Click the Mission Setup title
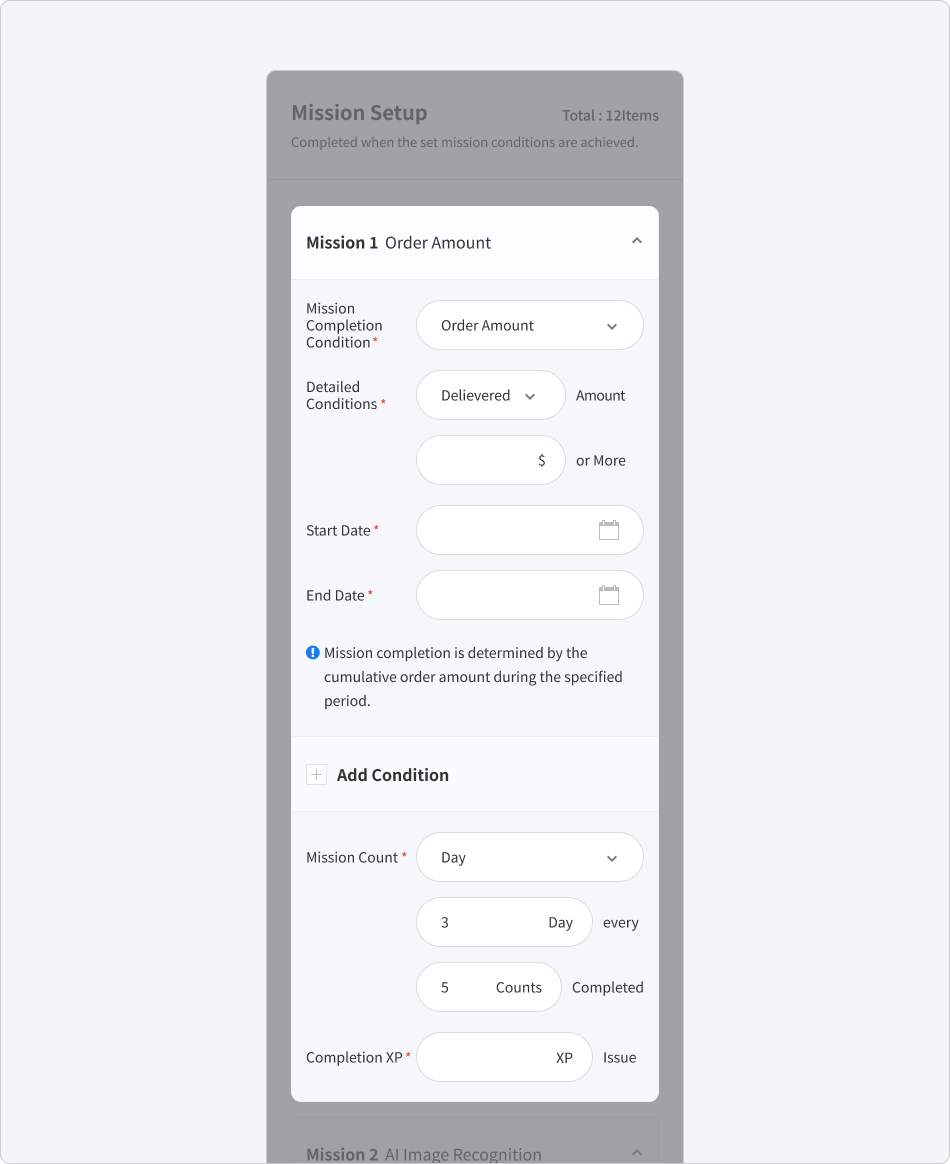The height and width of the screenshot is (1164, 950). (359, 113)
